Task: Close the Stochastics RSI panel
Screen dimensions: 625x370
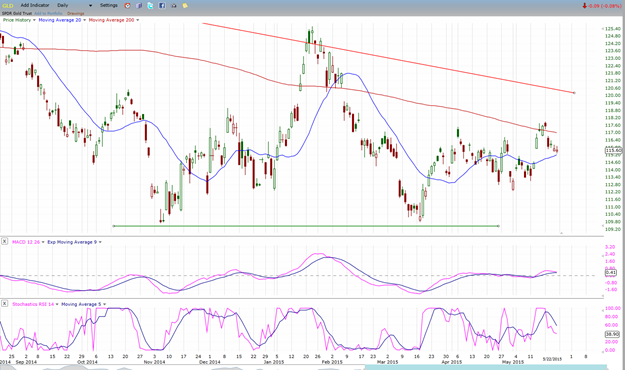Action: pyautogui.click(x=4, y=303)
